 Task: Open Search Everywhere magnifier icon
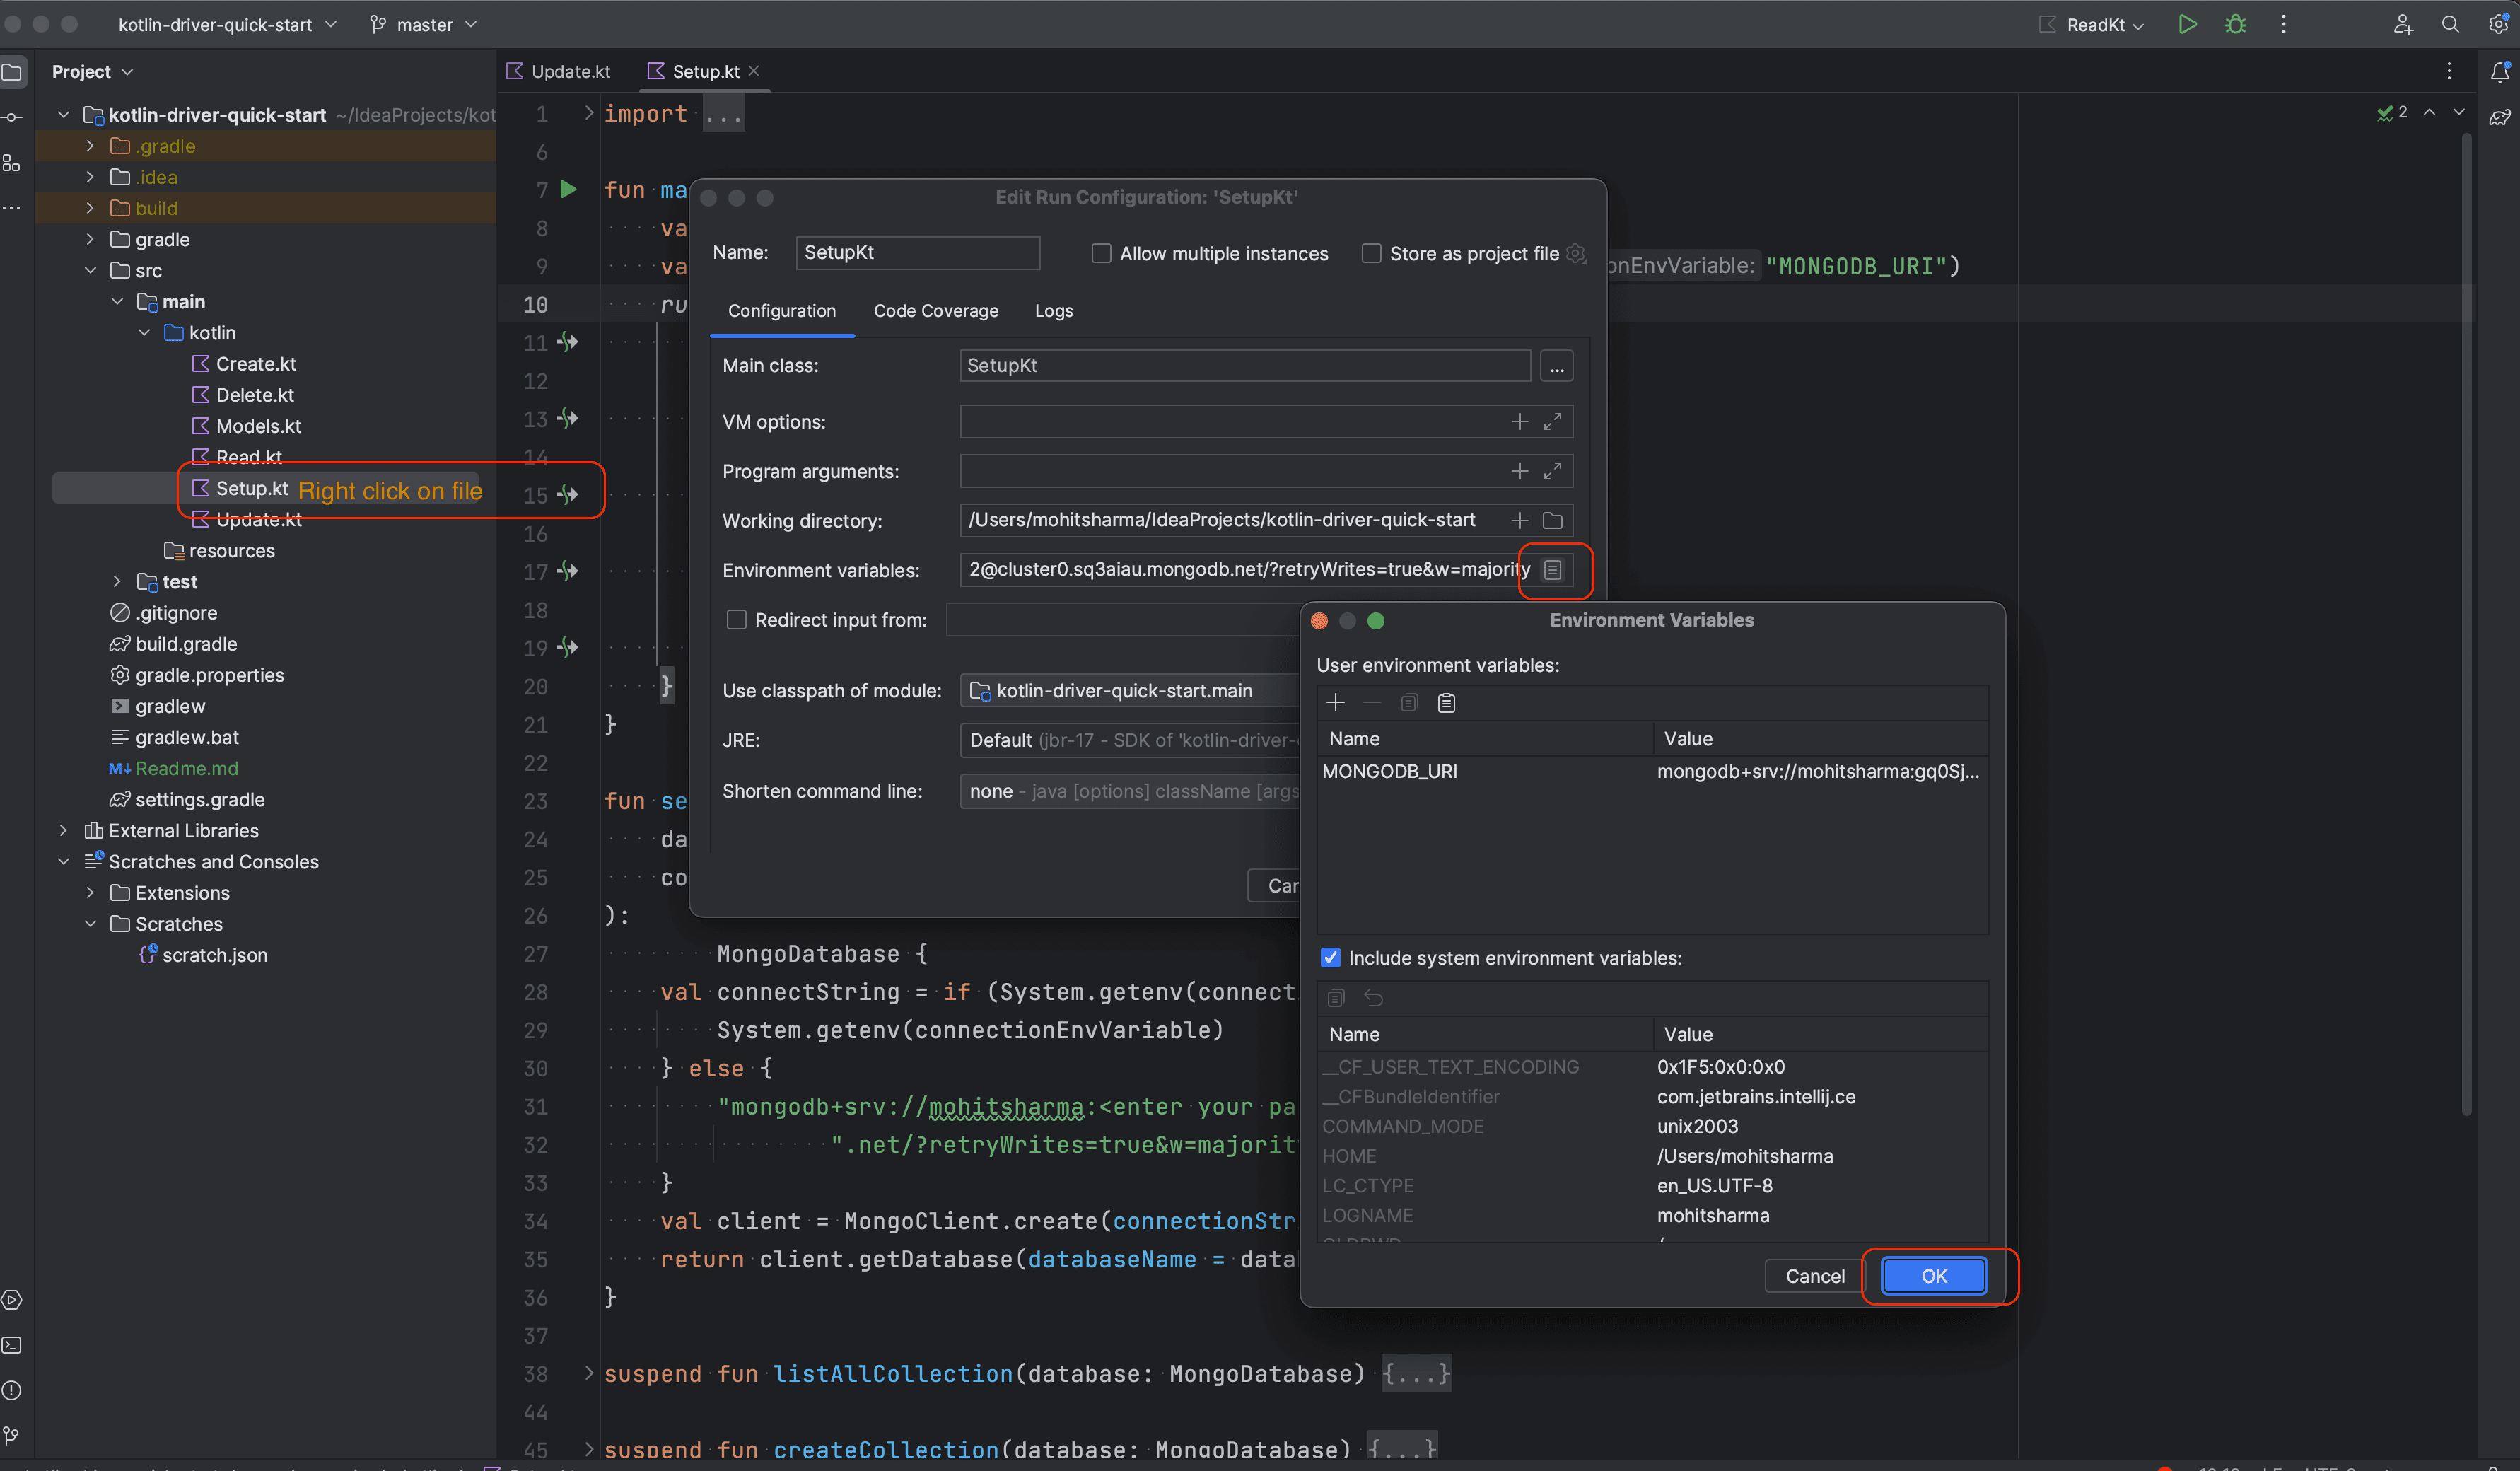2449,24
